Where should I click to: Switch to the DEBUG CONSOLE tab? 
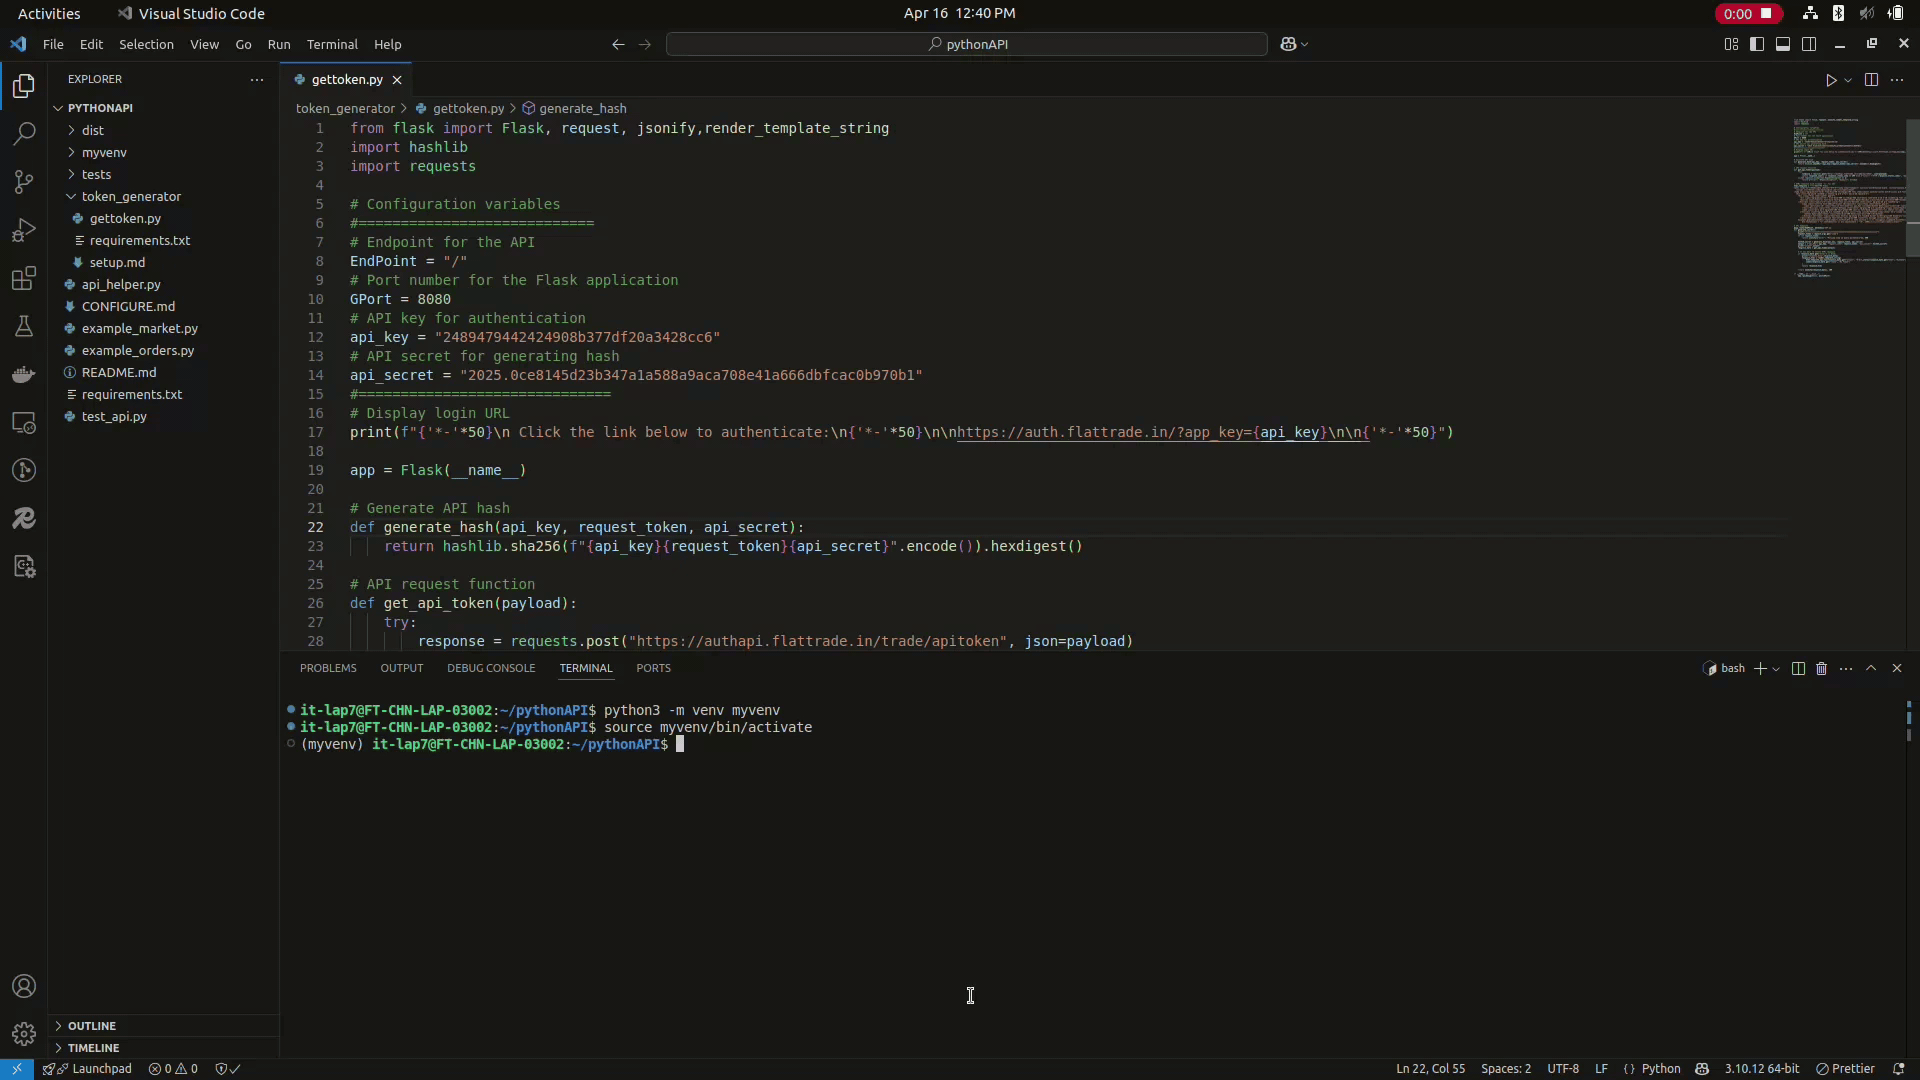pos(491,668)
